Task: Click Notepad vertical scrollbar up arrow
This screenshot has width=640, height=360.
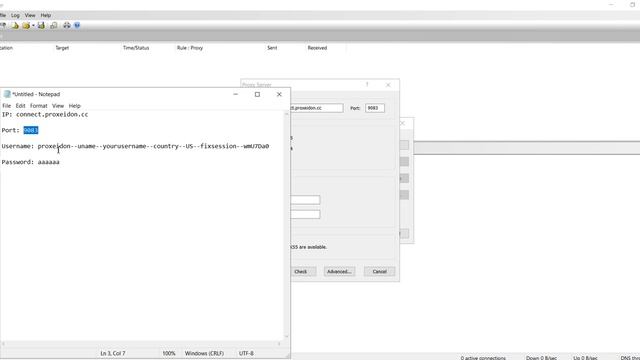Action: tap(287, 114)
